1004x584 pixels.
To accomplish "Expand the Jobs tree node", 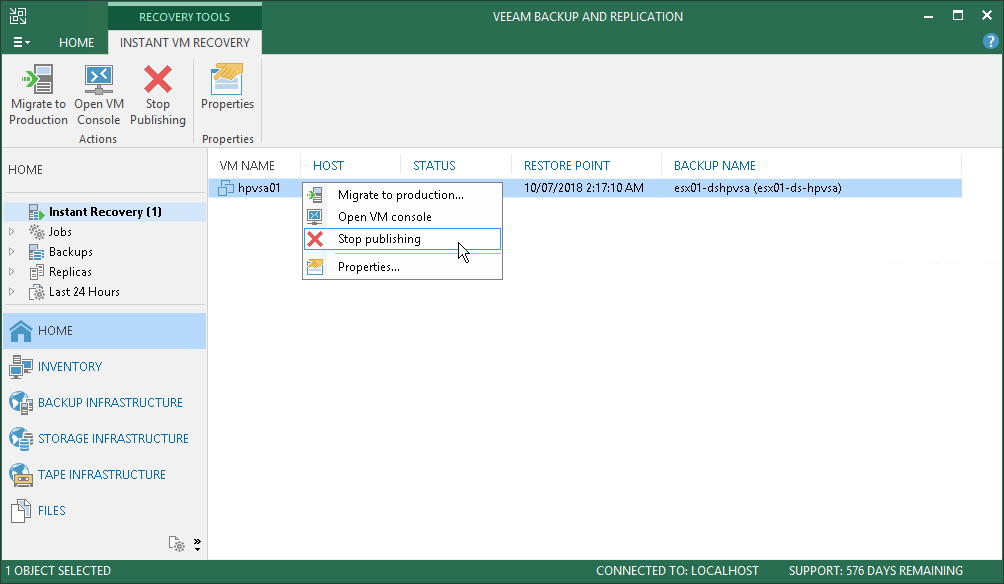I will coord(12,232).
